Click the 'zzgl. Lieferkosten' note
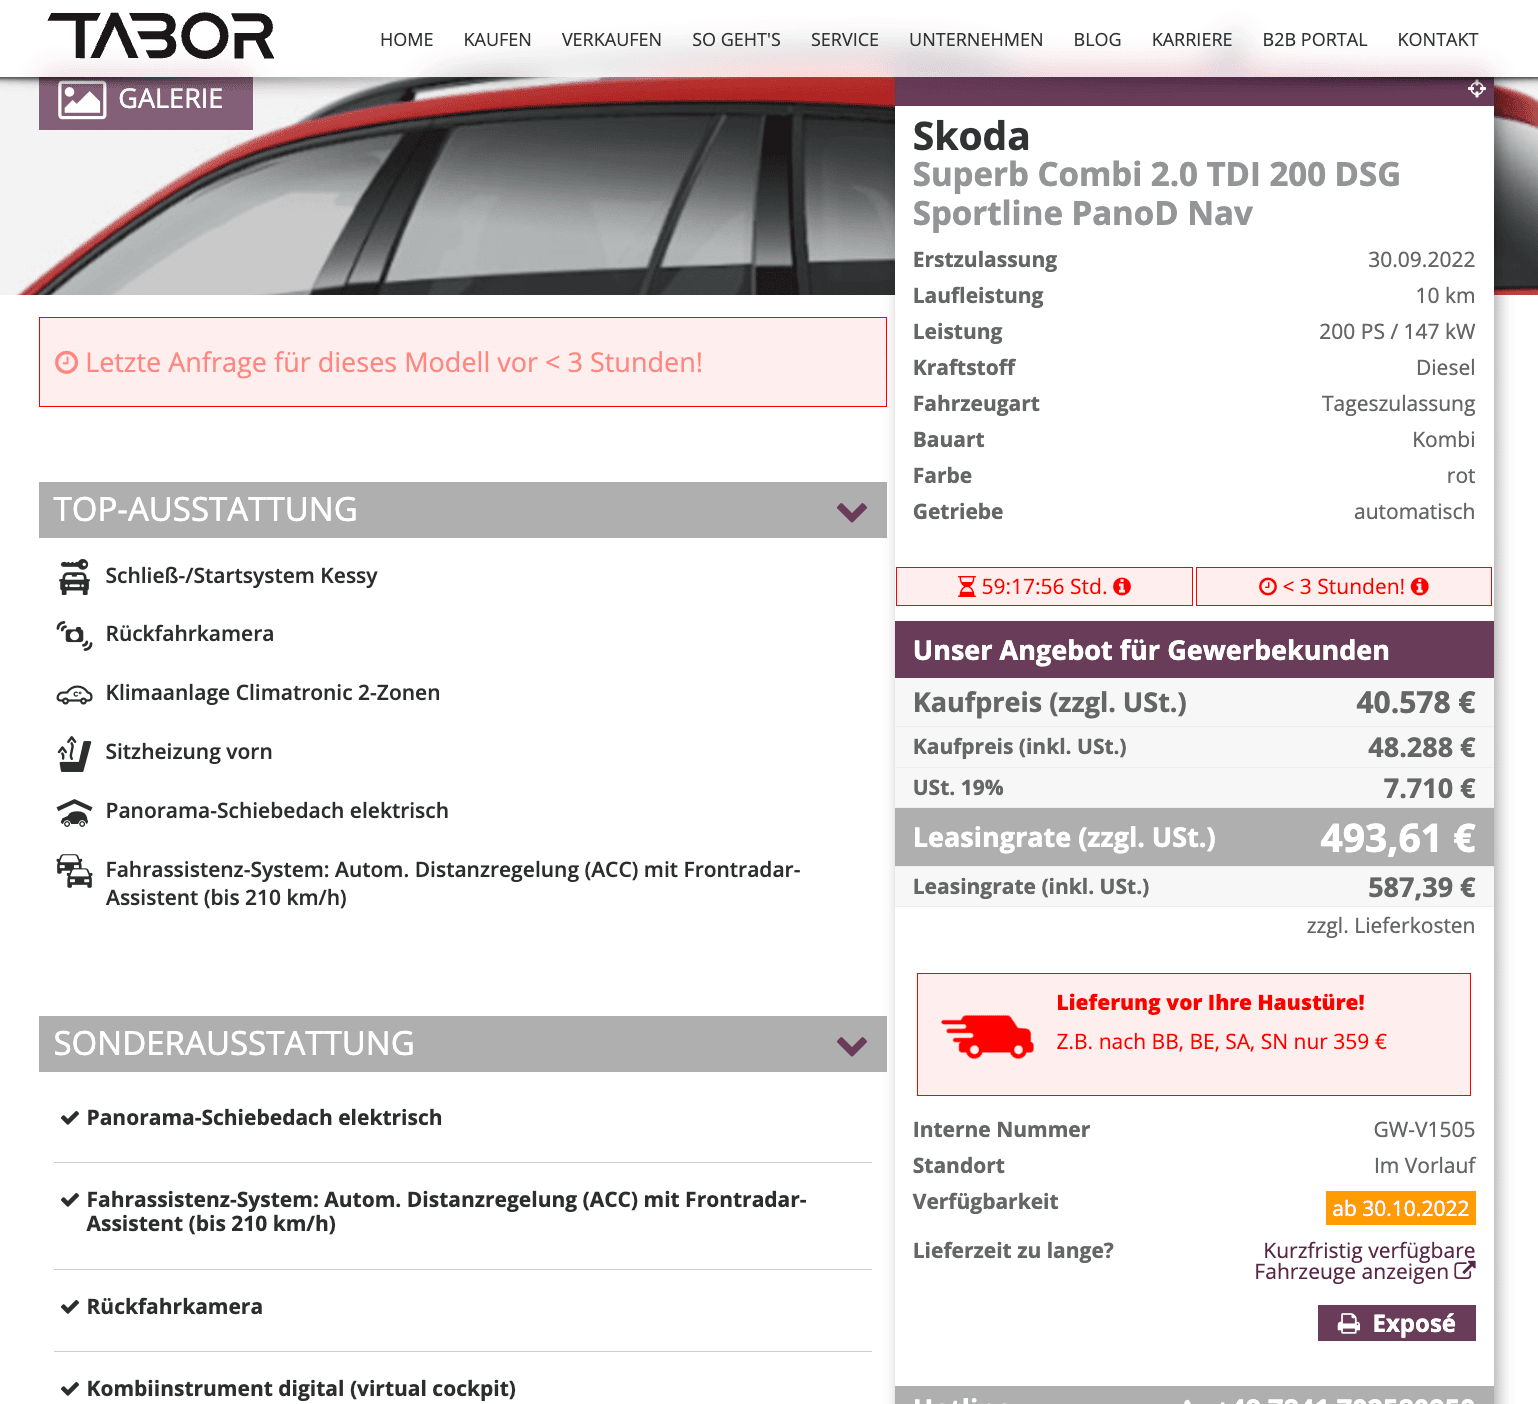The height and width of the screenshot is (1404, 1538). [x=1390, y=926]
